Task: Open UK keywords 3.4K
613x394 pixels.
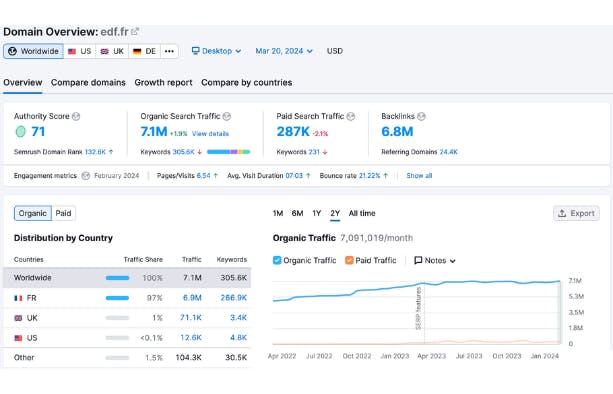Action: tap(238, 318)
